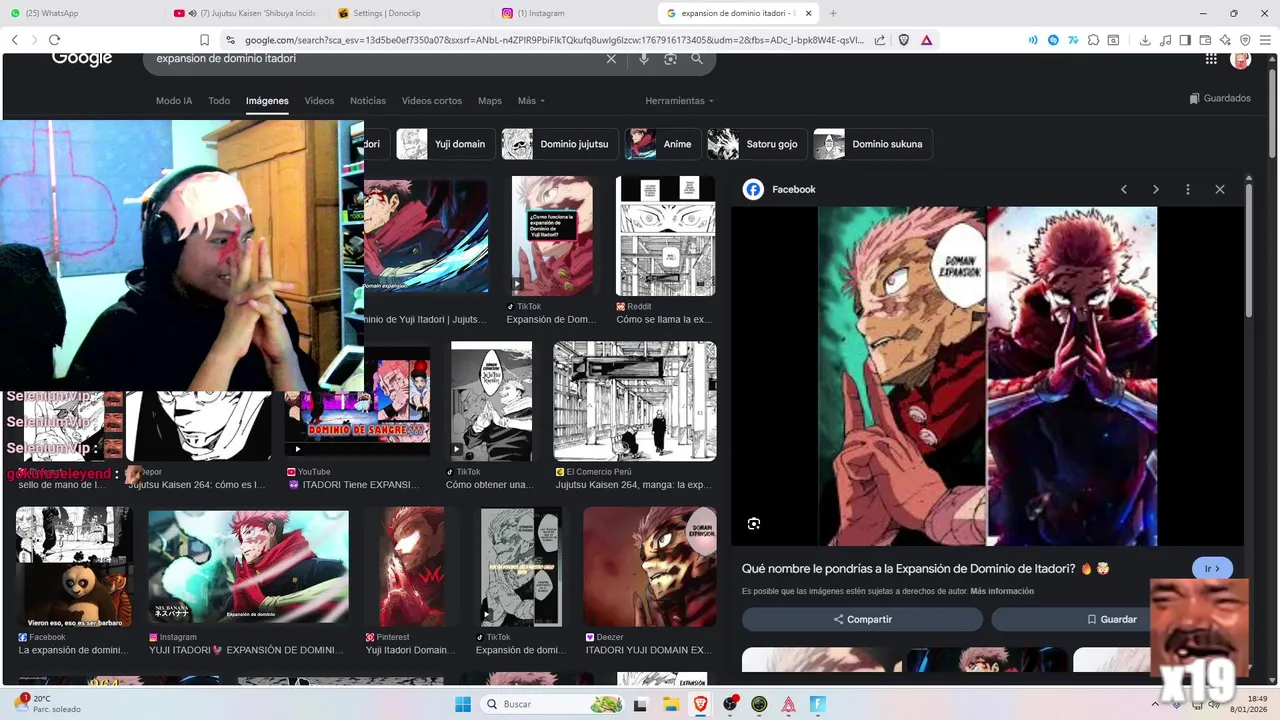This screenshot has width=1280, height=720.
Task: Click the Satoru gojo filter chip
Action: tap(757, 144)
